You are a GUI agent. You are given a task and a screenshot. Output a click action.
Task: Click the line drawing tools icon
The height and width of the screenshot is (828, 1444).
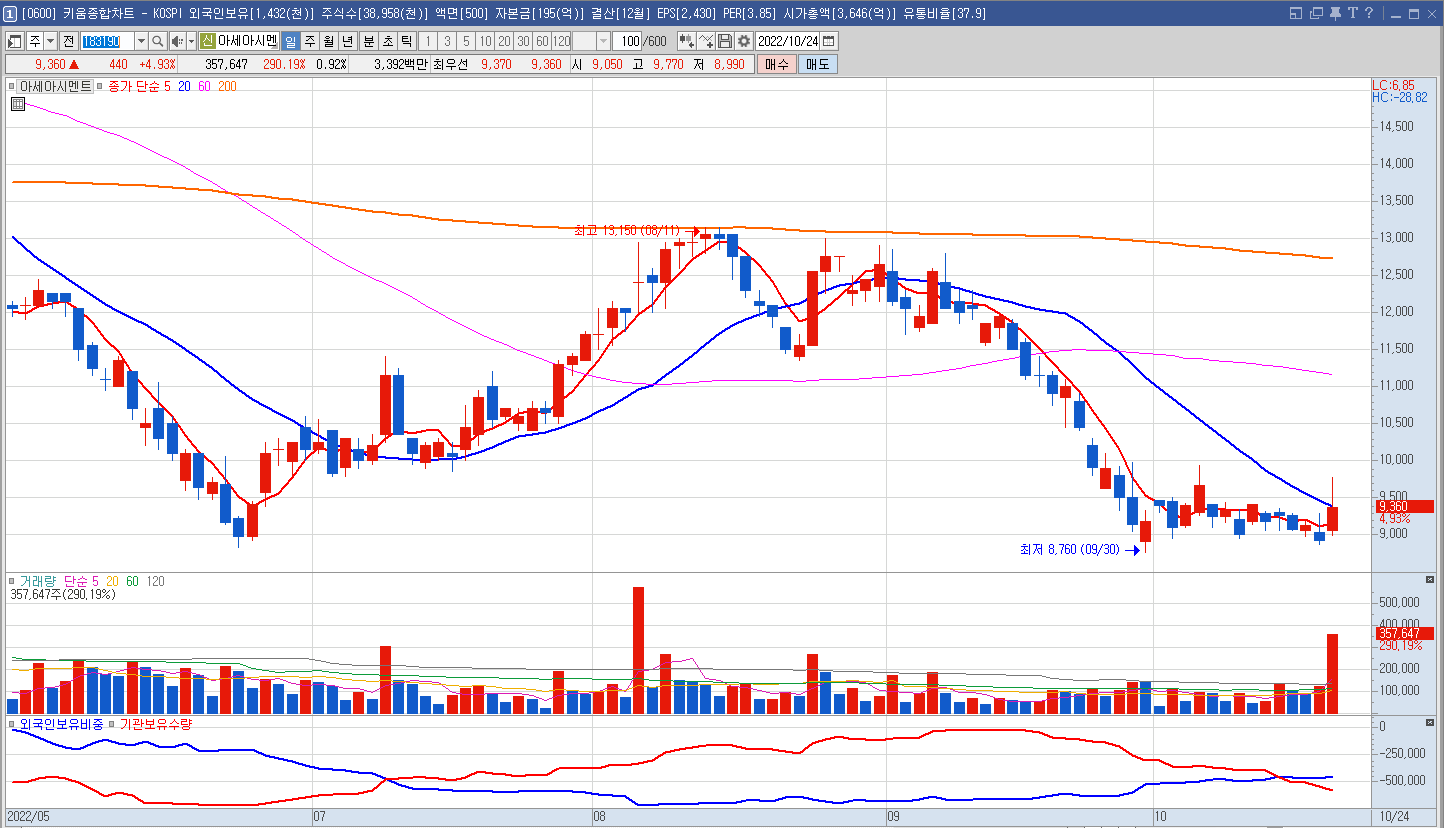click(x=706, y=41)
